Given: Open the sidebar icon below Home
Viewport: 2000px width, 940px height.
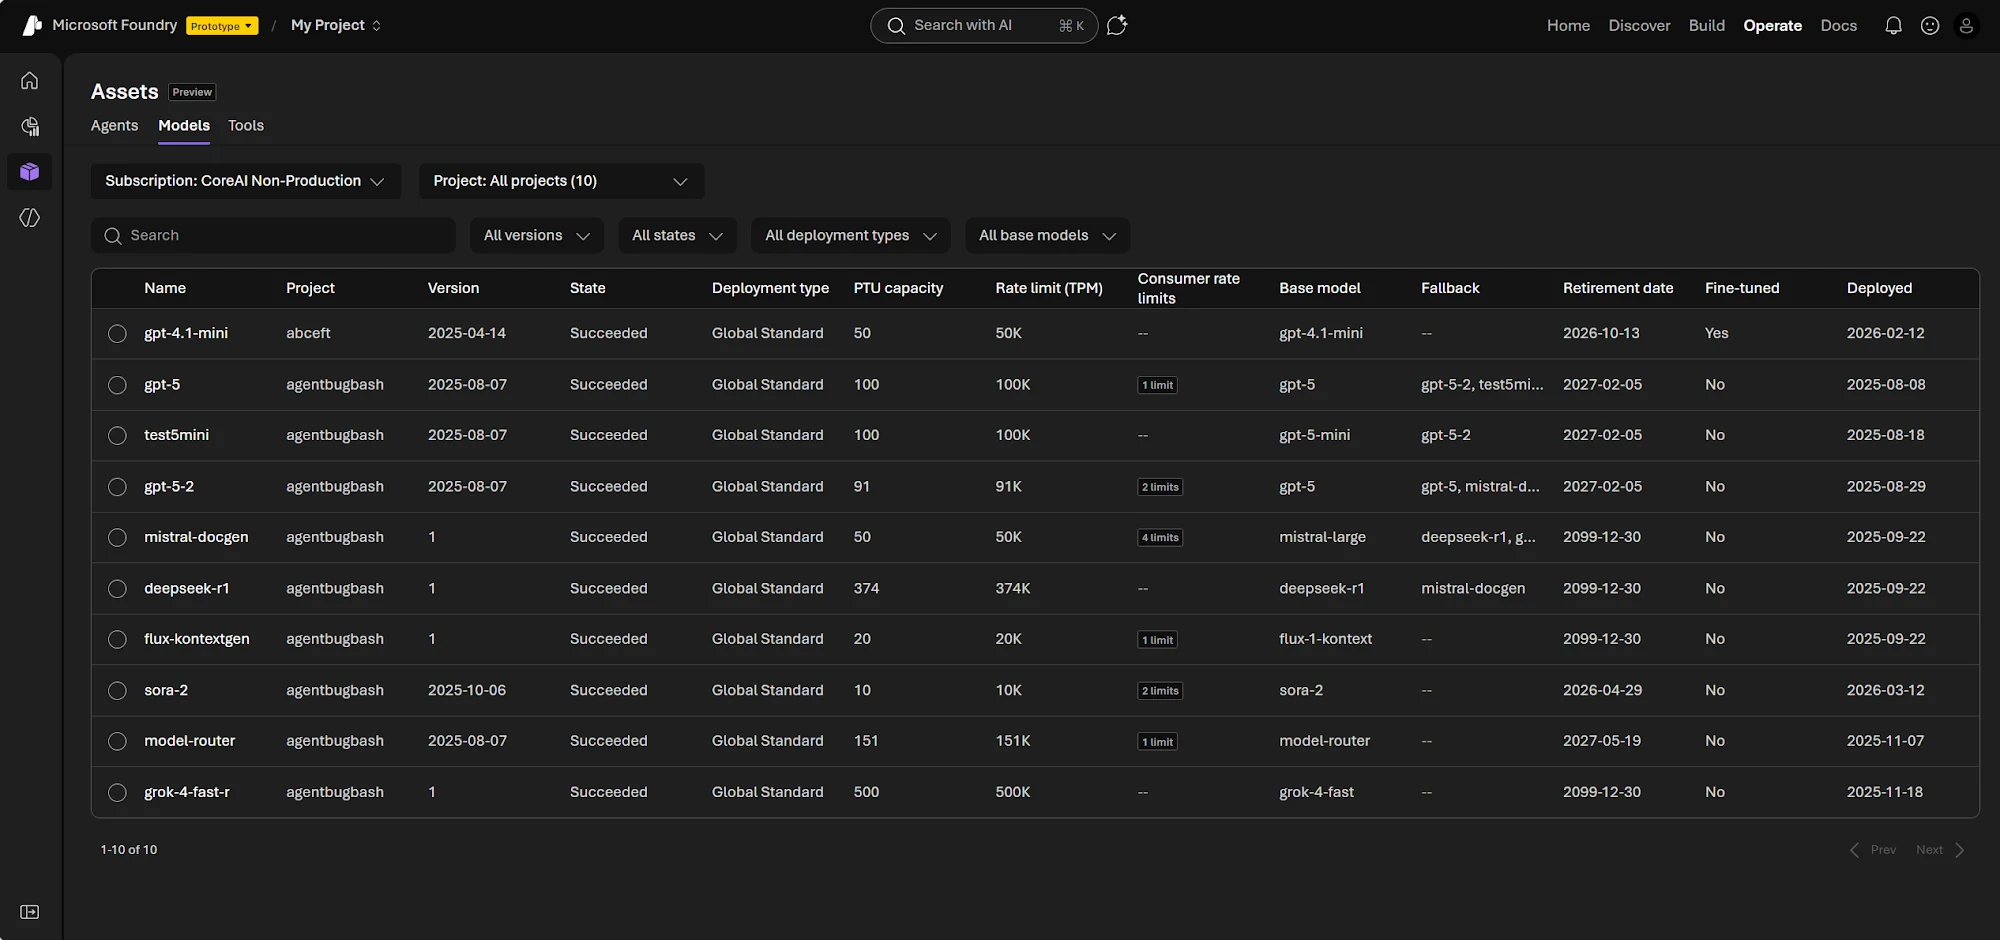Looking at the screenshot, I should [30, 126].
